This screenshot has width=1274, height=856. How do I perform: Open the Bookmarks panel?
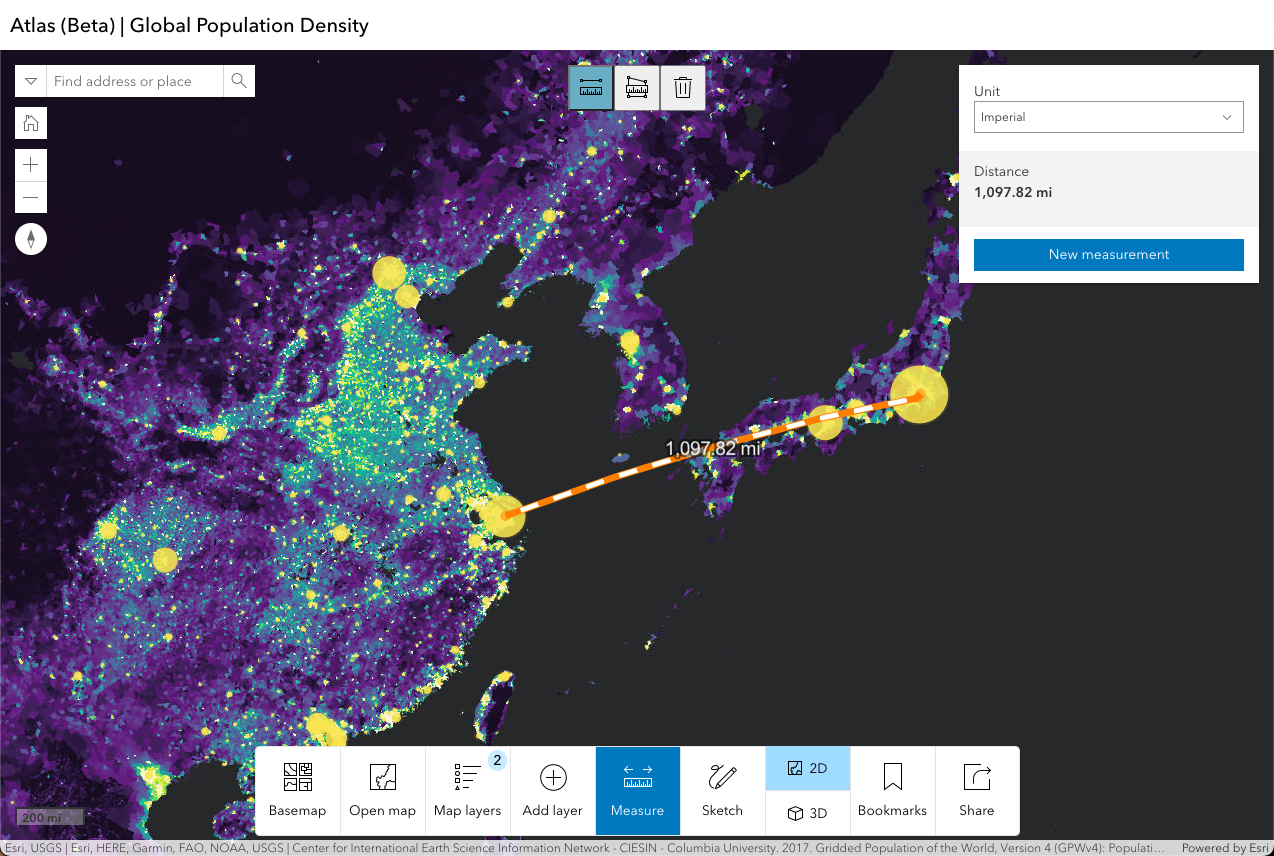click(892, 790)
